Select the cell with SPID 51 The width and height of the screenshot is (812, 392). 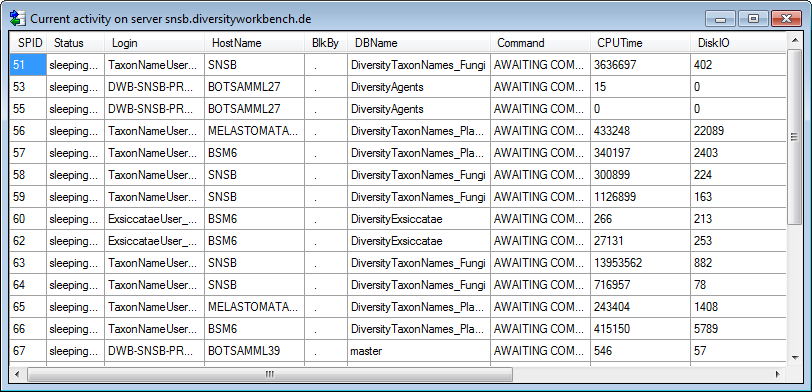click(x=28, y=65)
